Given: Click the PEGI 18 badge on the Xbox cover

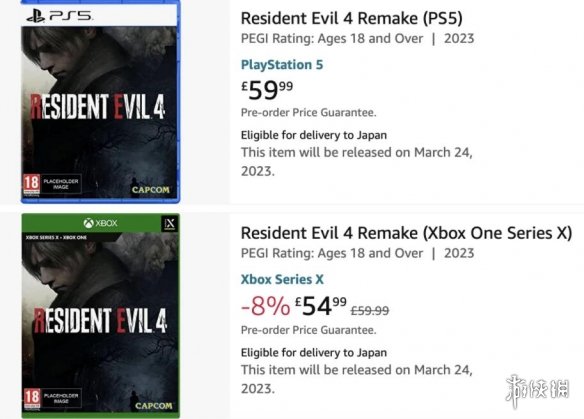Looking at the screenshot, I should [x=32, y=398].
